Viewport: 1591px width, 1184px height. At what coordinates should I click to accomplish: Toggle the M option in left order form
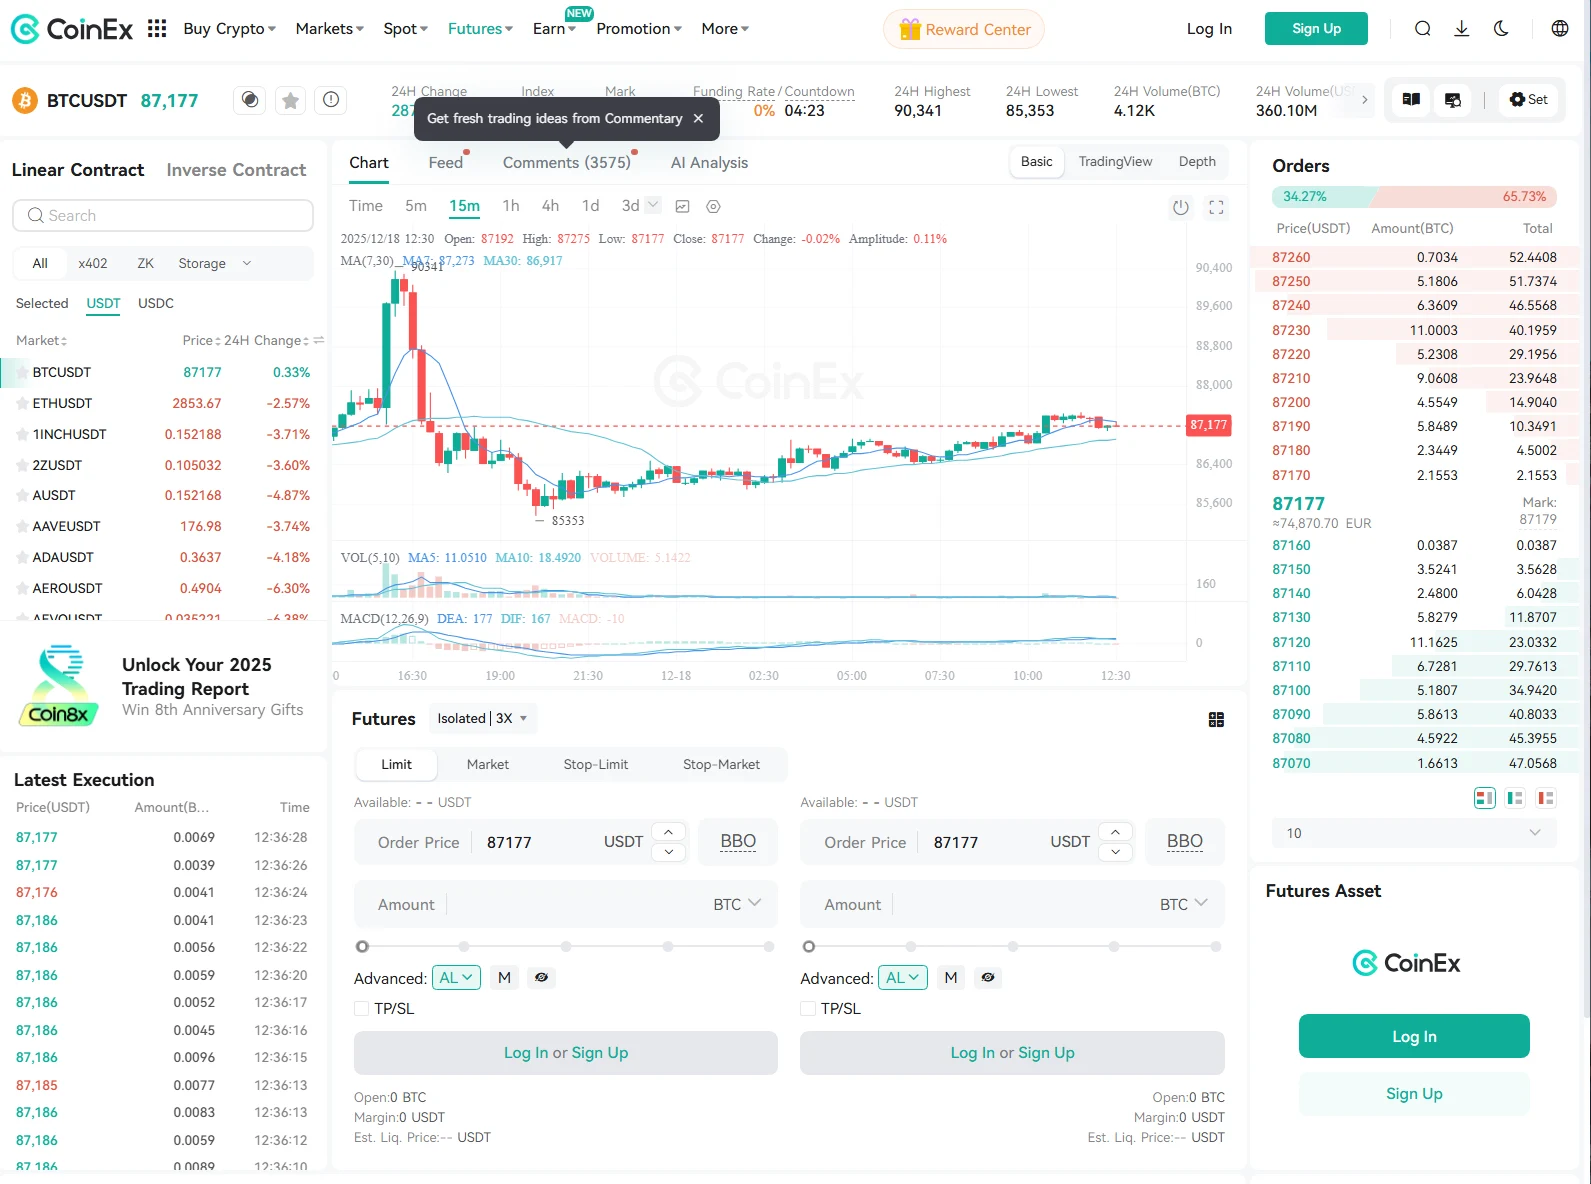(504, 978)
